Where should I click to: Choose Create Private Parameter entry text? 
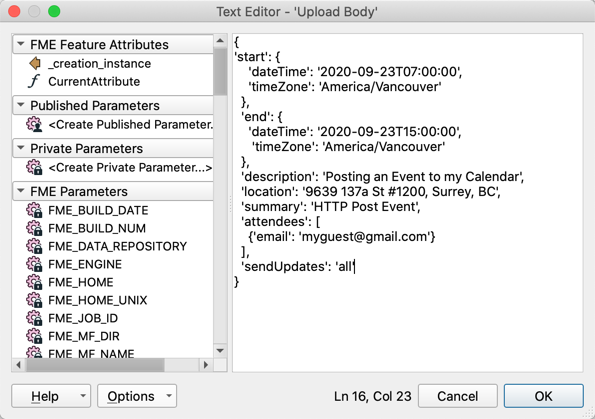coord(130,167)
